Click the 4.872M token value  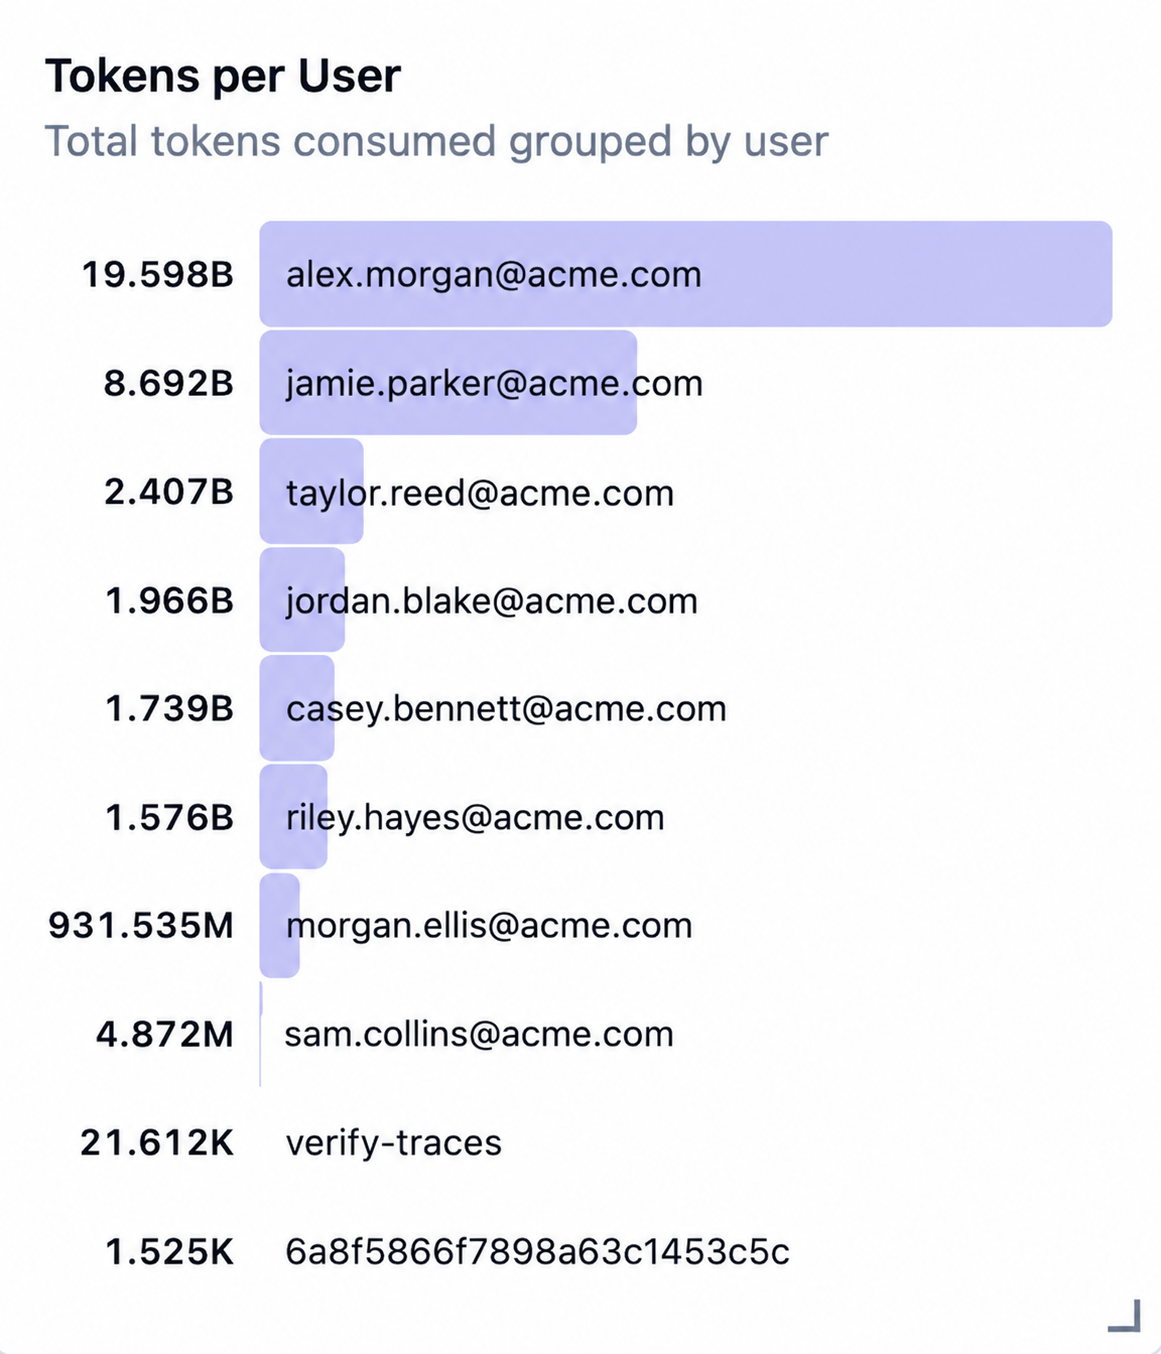pyautogui.click(x=165, y=1034)
